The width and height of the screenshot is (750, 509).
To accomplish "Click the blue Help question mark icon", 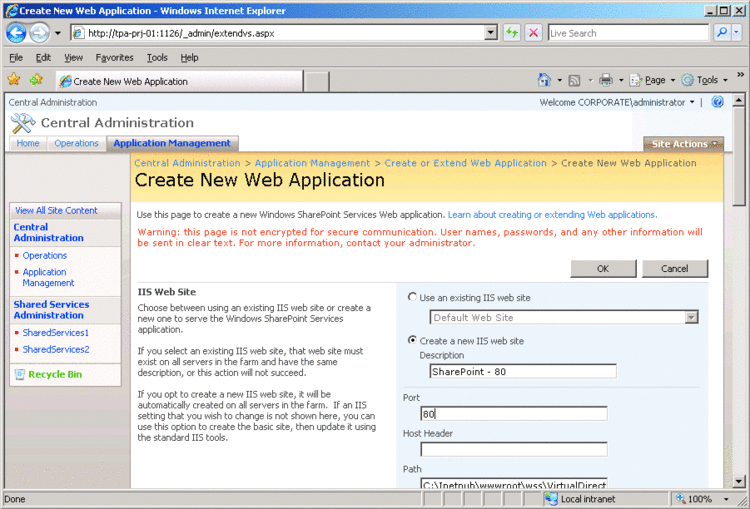I will [717, 101].
